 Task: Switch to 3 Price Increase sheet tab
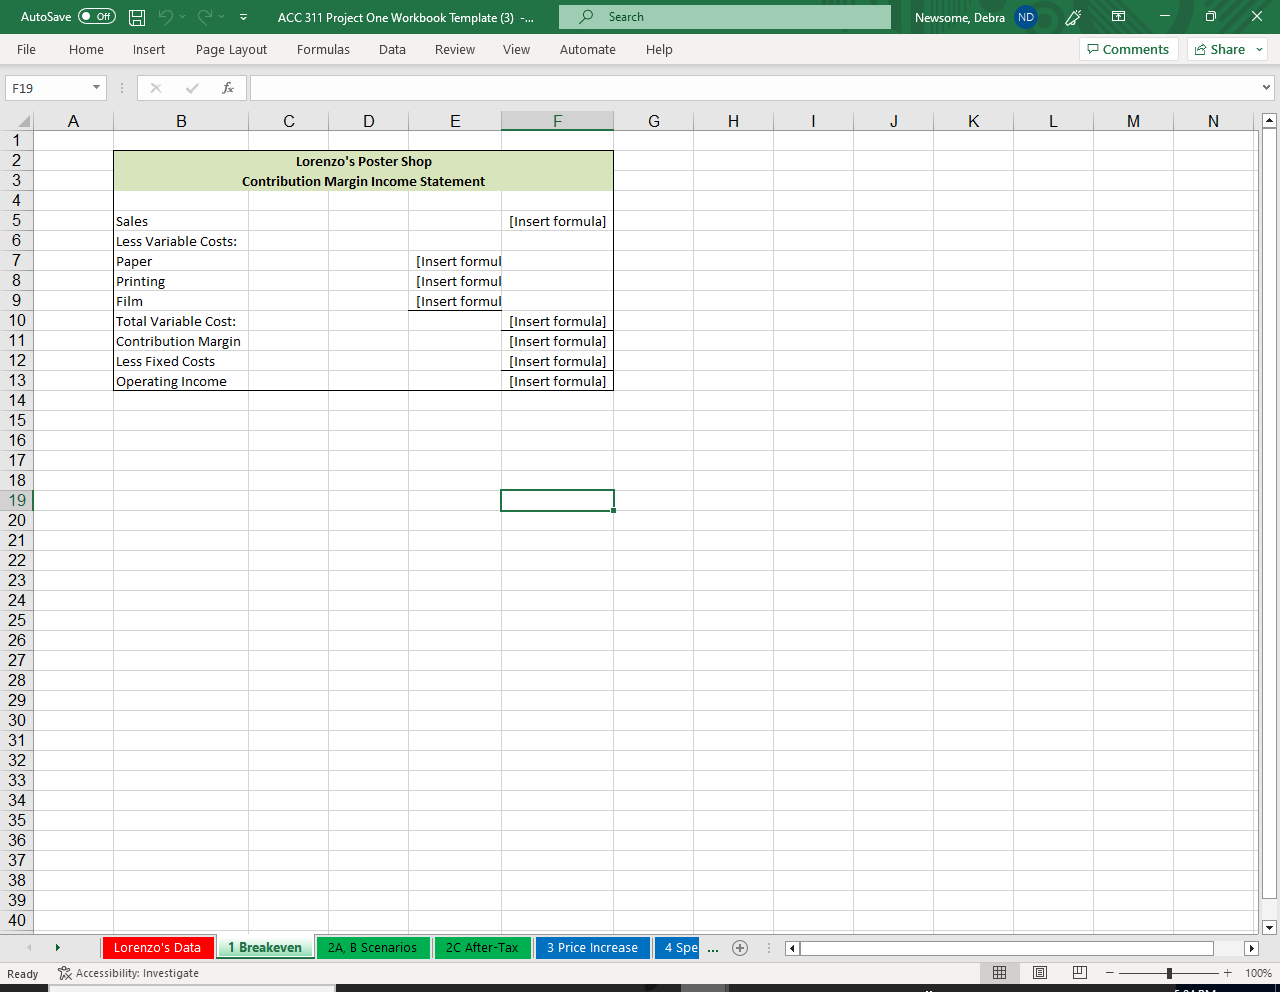592,947
